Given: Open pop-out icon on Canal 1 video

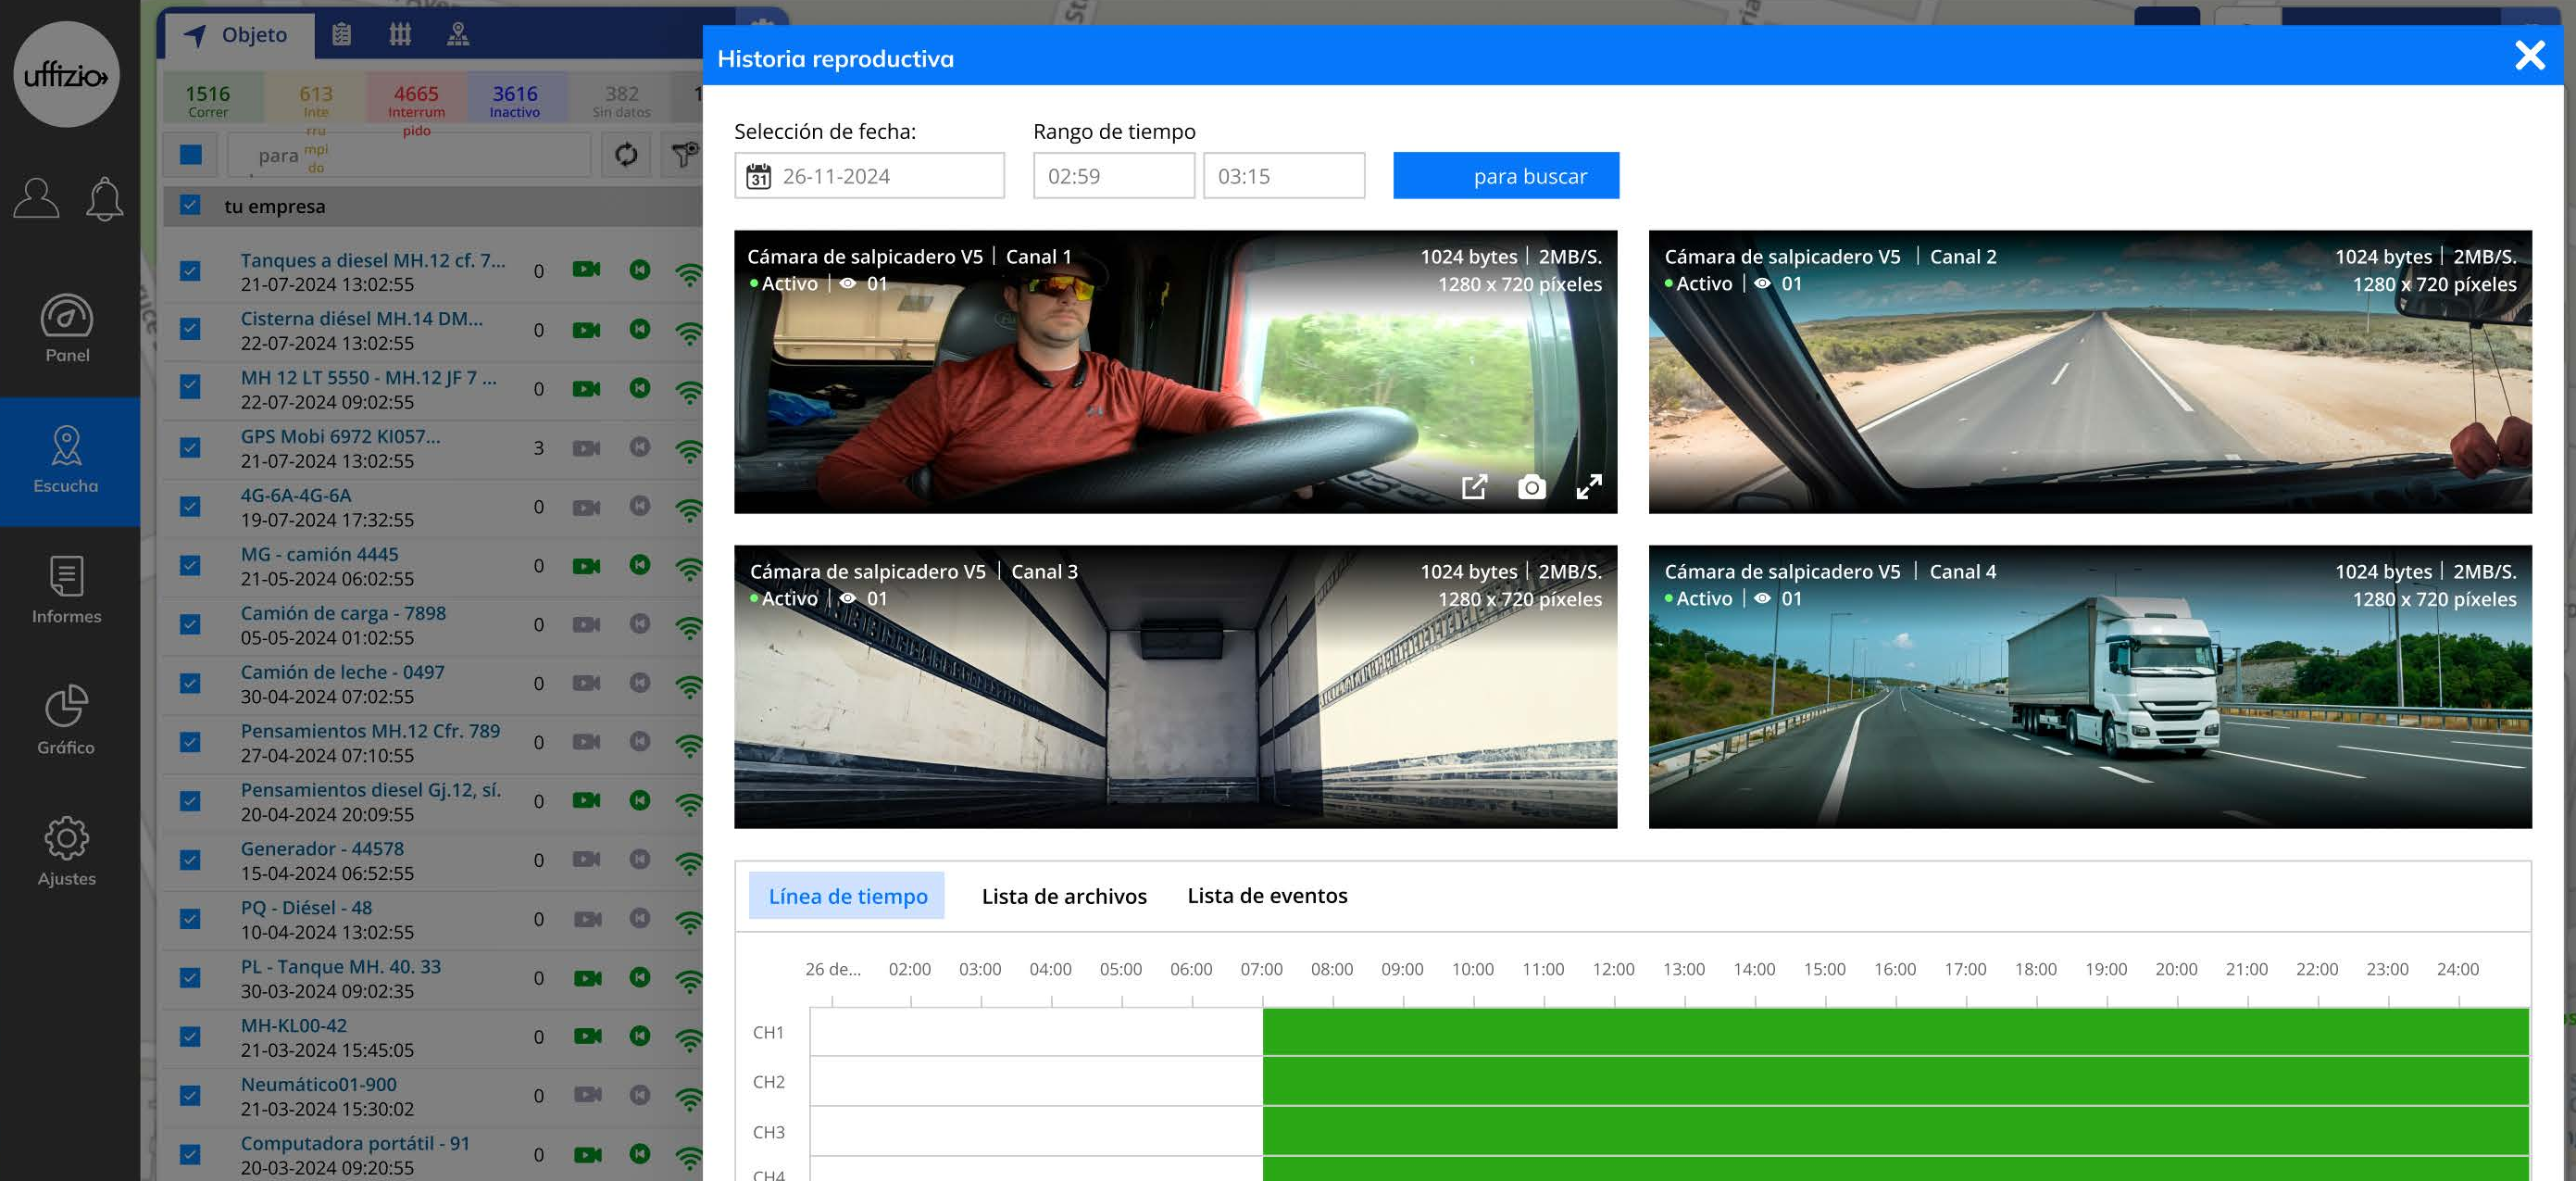Looking at the screenshot, I should (1474, 487).
